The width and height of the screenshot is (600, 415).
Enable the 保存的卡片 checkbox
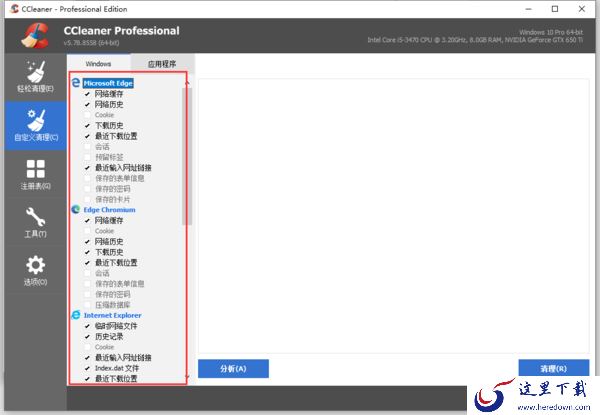click(x=87, y=199)
